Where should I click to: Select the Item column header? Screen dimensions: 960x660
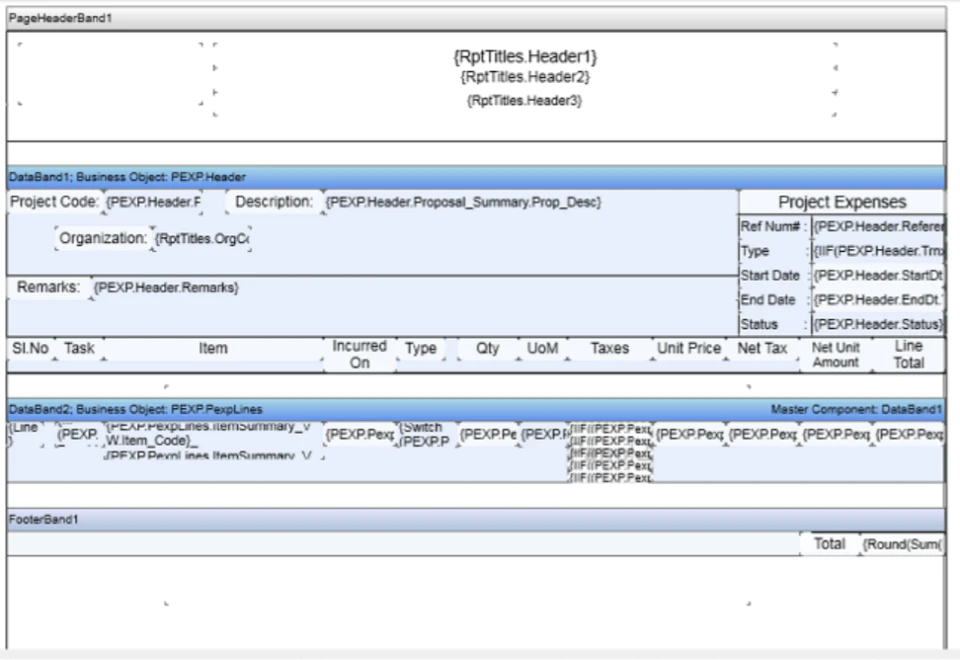[x=213, y=348]
